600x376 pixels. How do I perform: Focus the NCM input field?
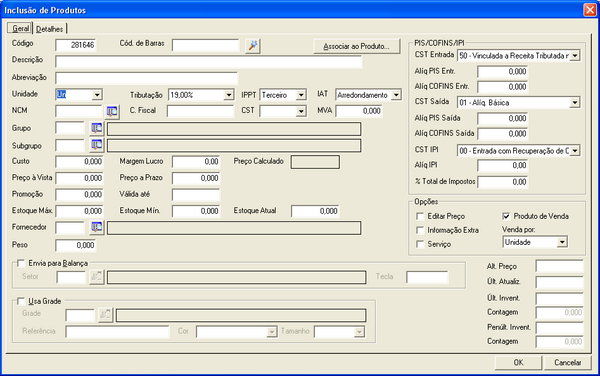click(79, 111)
